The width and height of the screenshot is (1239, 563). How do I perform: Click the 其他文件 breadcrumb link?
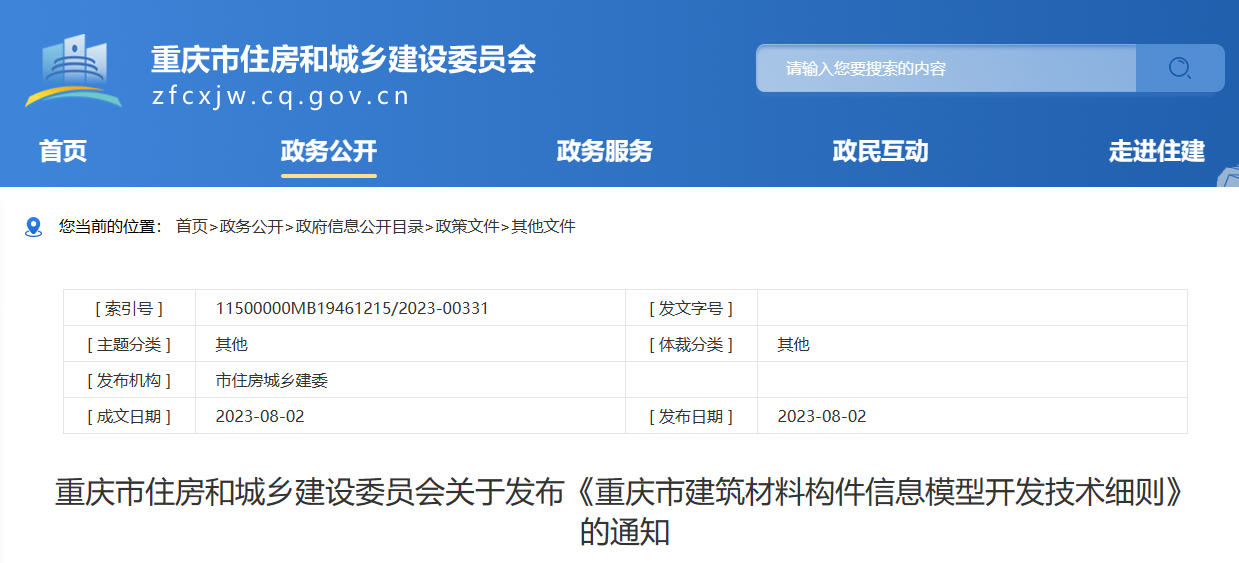point(544,227)
